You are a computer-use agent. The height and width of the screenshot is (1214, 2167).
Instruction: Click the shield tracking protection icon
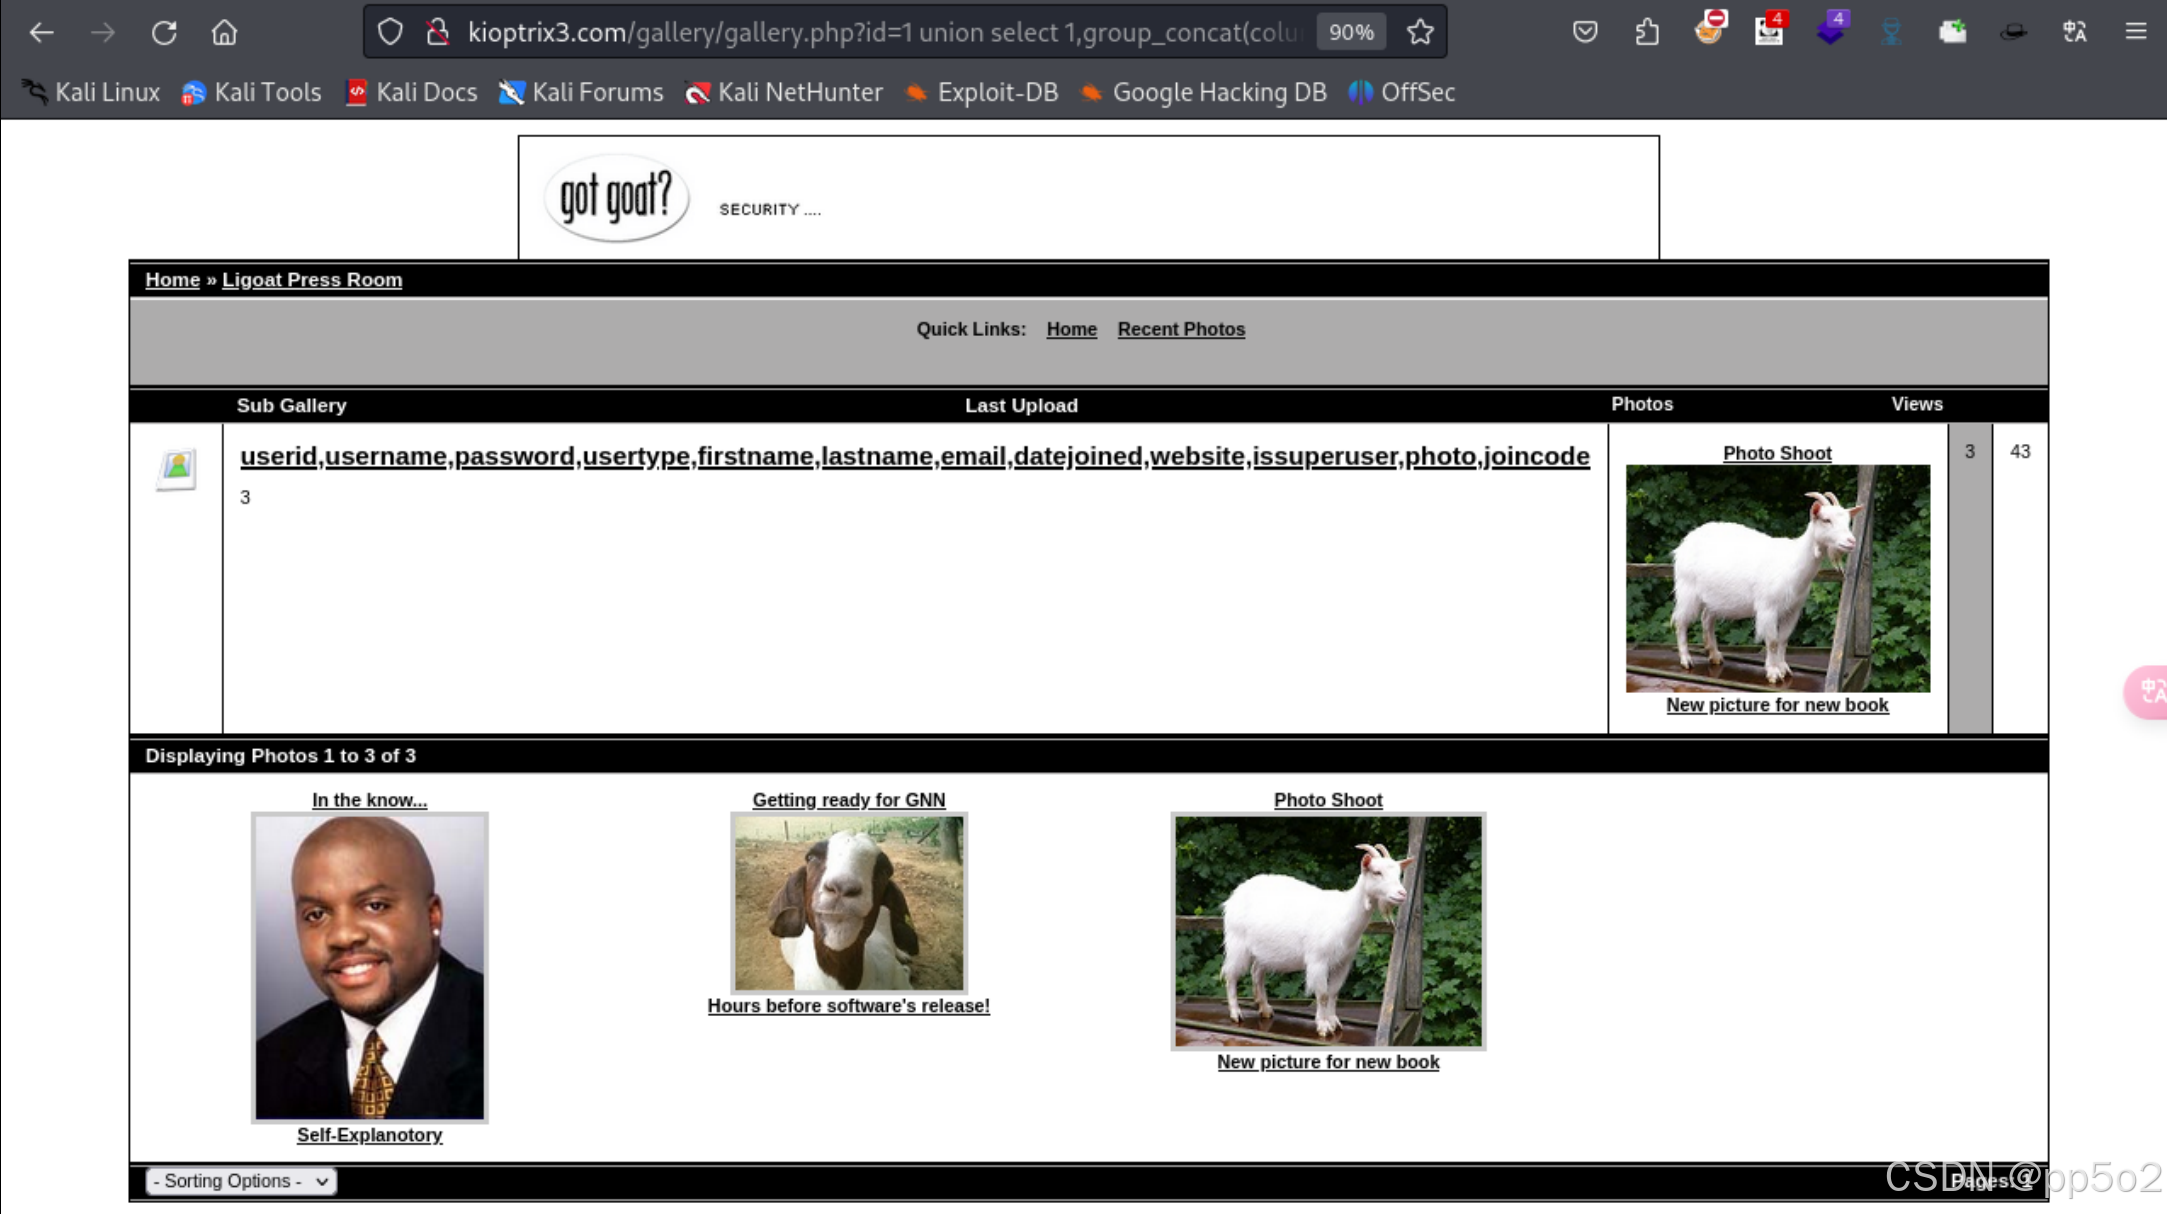point(390,32)
